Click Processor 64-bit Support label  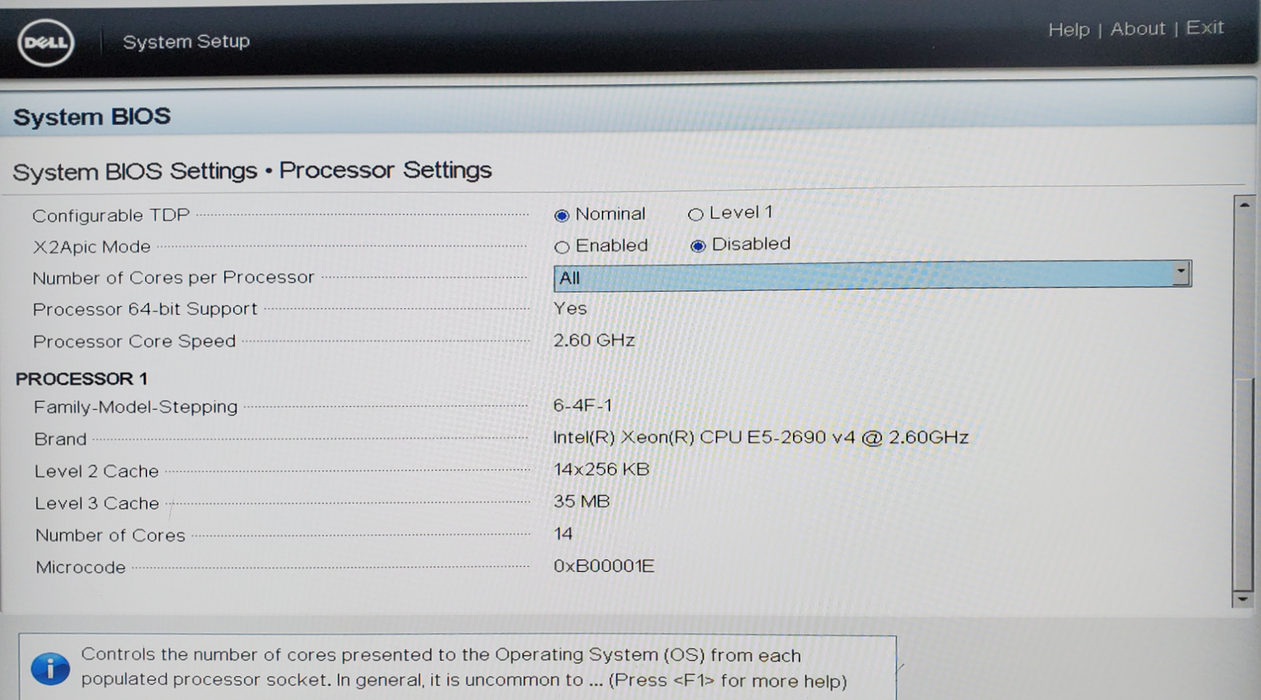145,310
